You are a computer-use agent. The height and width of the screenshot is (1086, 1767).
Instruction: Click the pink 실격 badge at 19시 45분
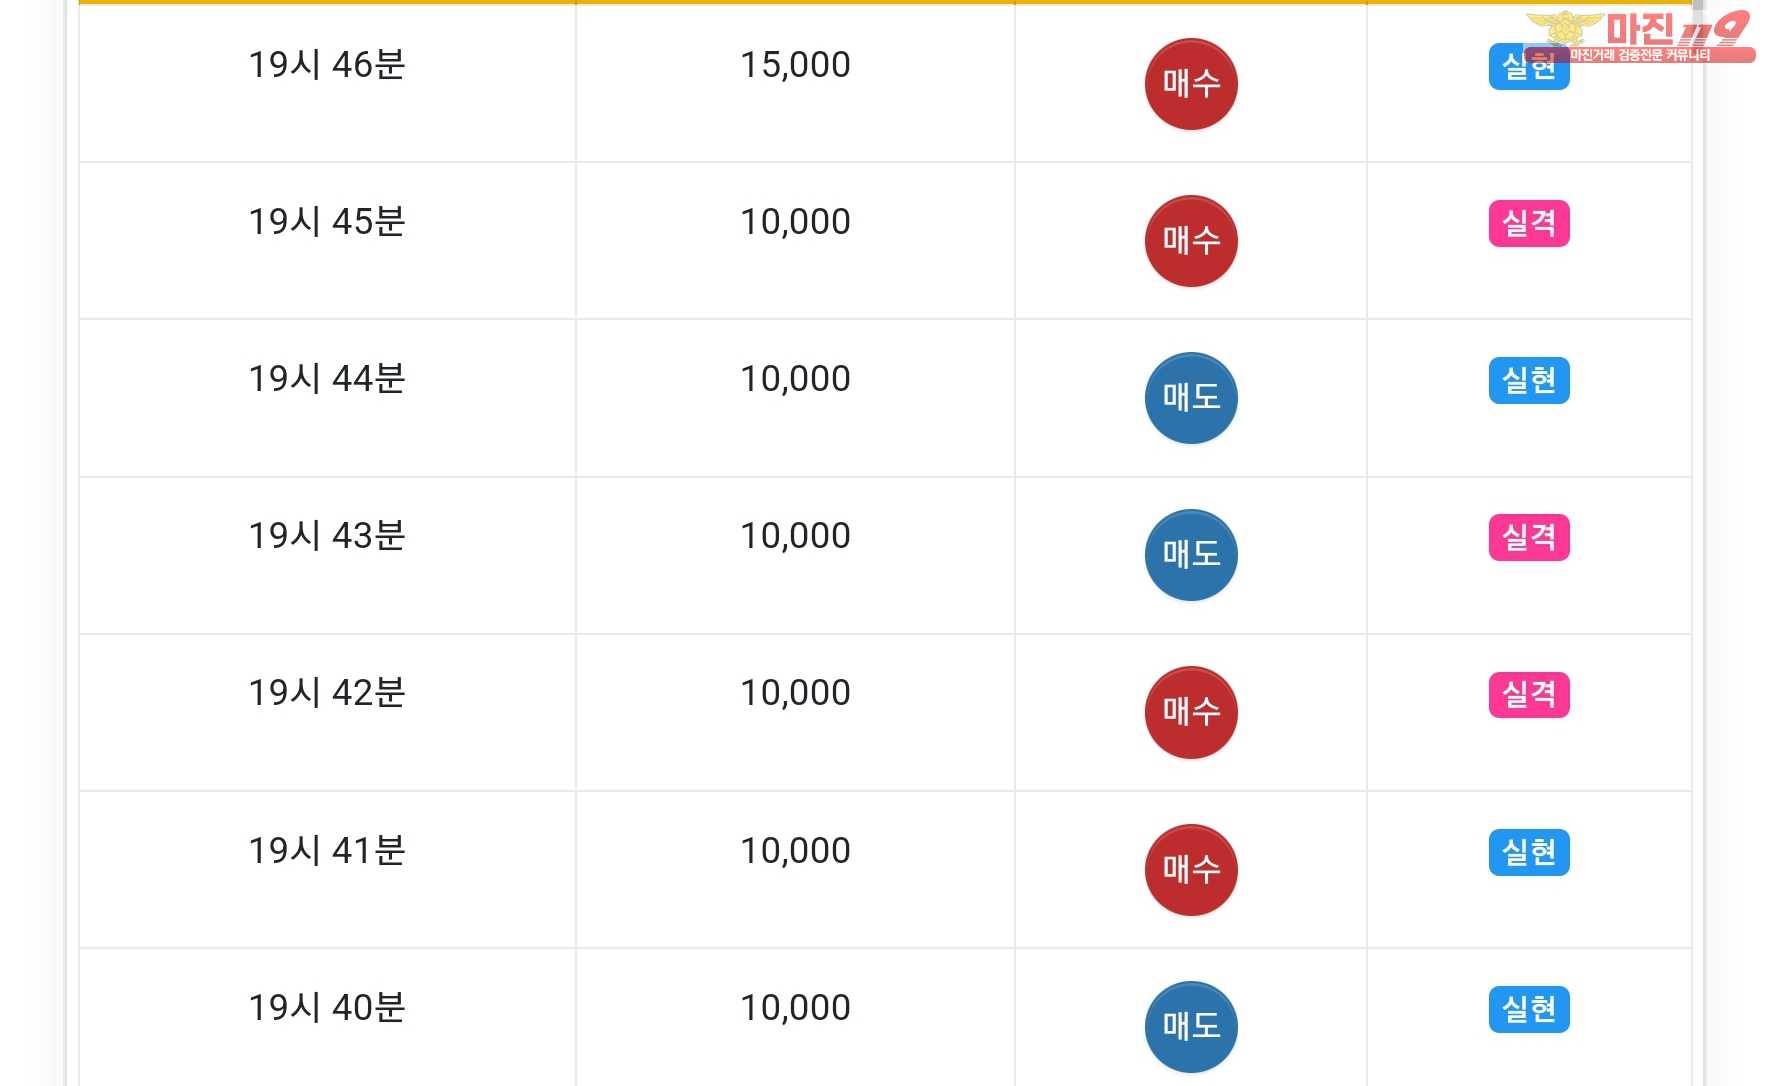pyautogui.click(x=1528, y=223)
